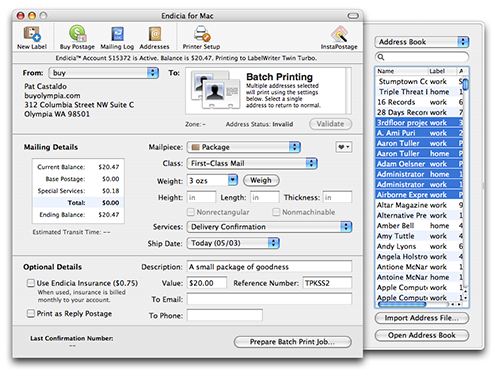Viewport: 500px width, 373px height.
Task: Select the Angela Holstro row
Action: 419,257
